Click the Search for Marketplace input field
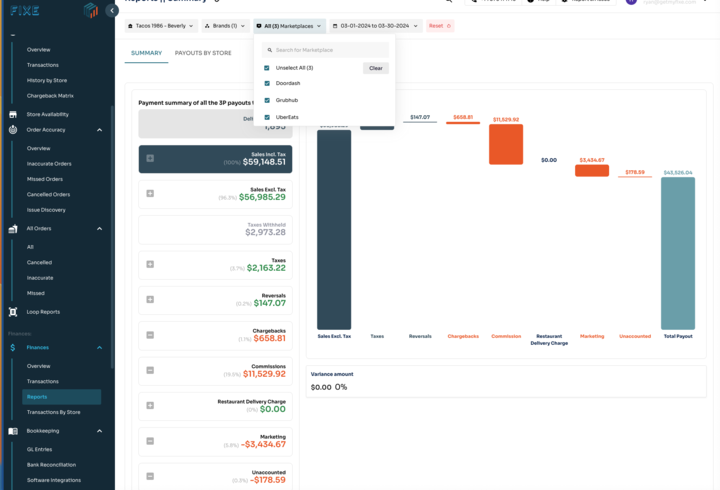This screenshot has height=490, width=720. pyautogui.click(x=329, y=50)
